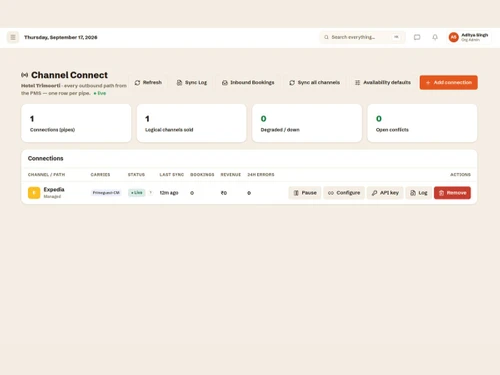Select the Connections (pipes) card

tap(76, 123)
